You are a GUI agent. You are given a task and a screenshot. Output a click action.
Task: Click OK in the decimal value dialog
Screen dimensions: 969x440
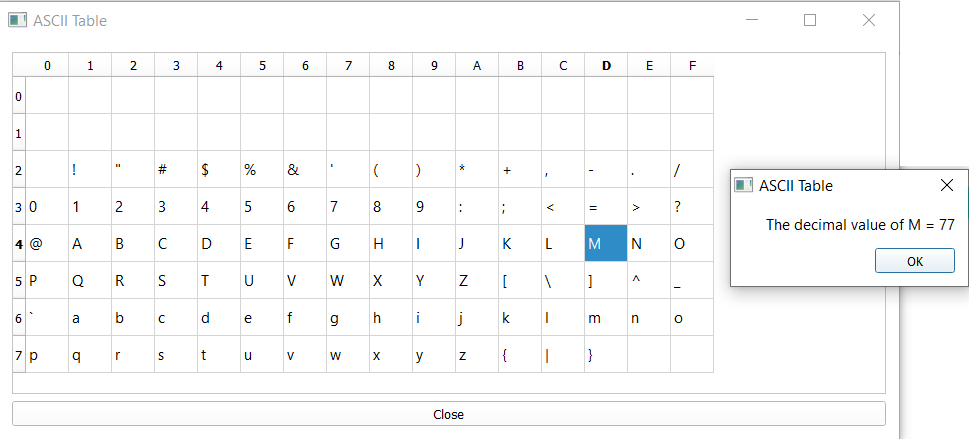point(914,261)
